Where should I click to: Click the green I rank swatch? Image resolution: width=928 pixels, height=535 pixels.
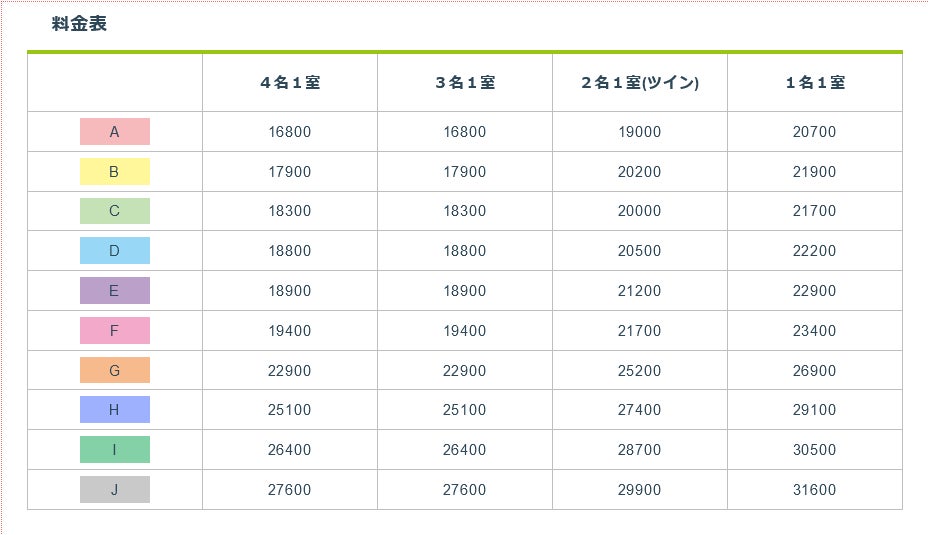pos(114,450)
